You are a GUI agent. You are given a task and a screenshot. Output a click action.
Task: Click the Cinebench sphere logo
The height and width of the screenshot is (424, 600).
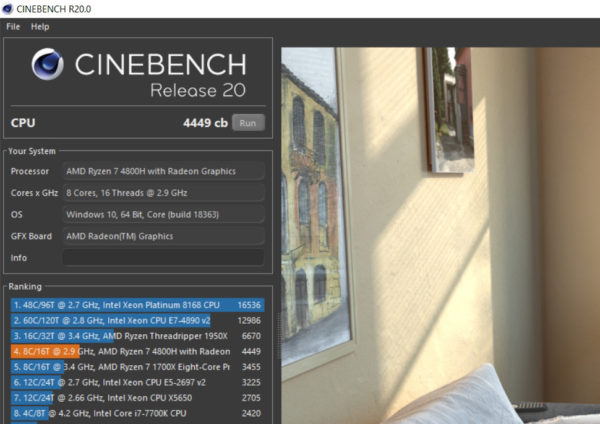[x=48, y=66]
